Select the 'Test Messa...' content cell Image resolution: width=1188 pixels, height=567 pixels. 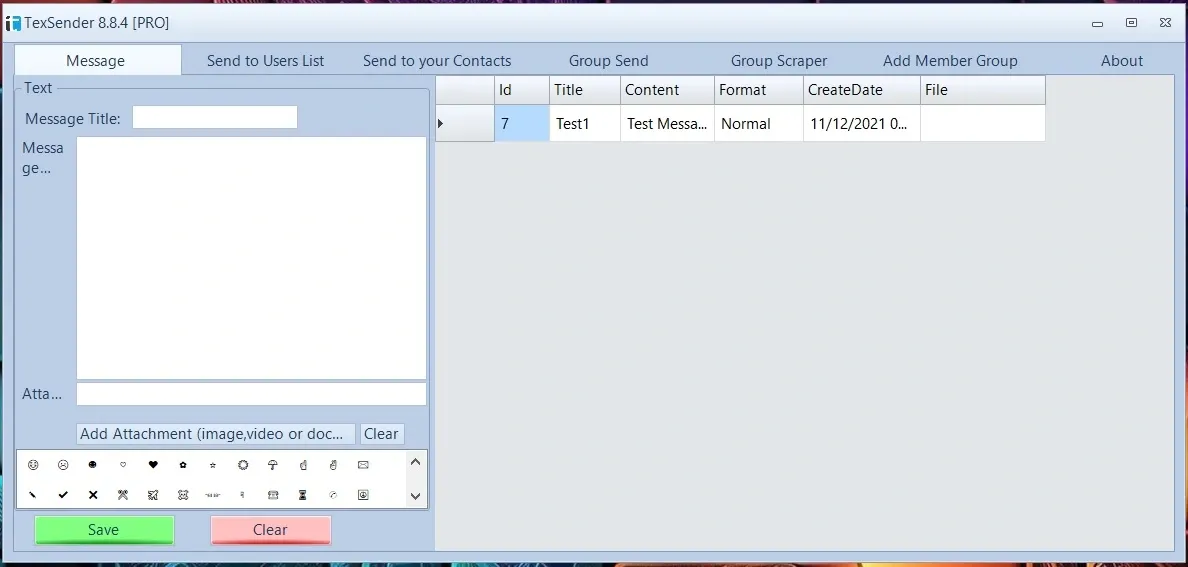click(667, 123)
